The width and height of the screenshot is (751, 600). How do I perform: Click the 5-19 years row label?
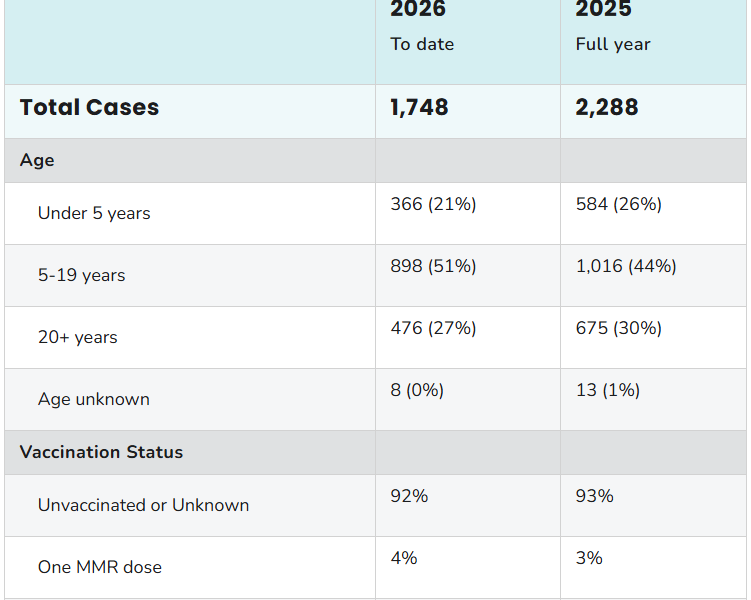[82, 275]
